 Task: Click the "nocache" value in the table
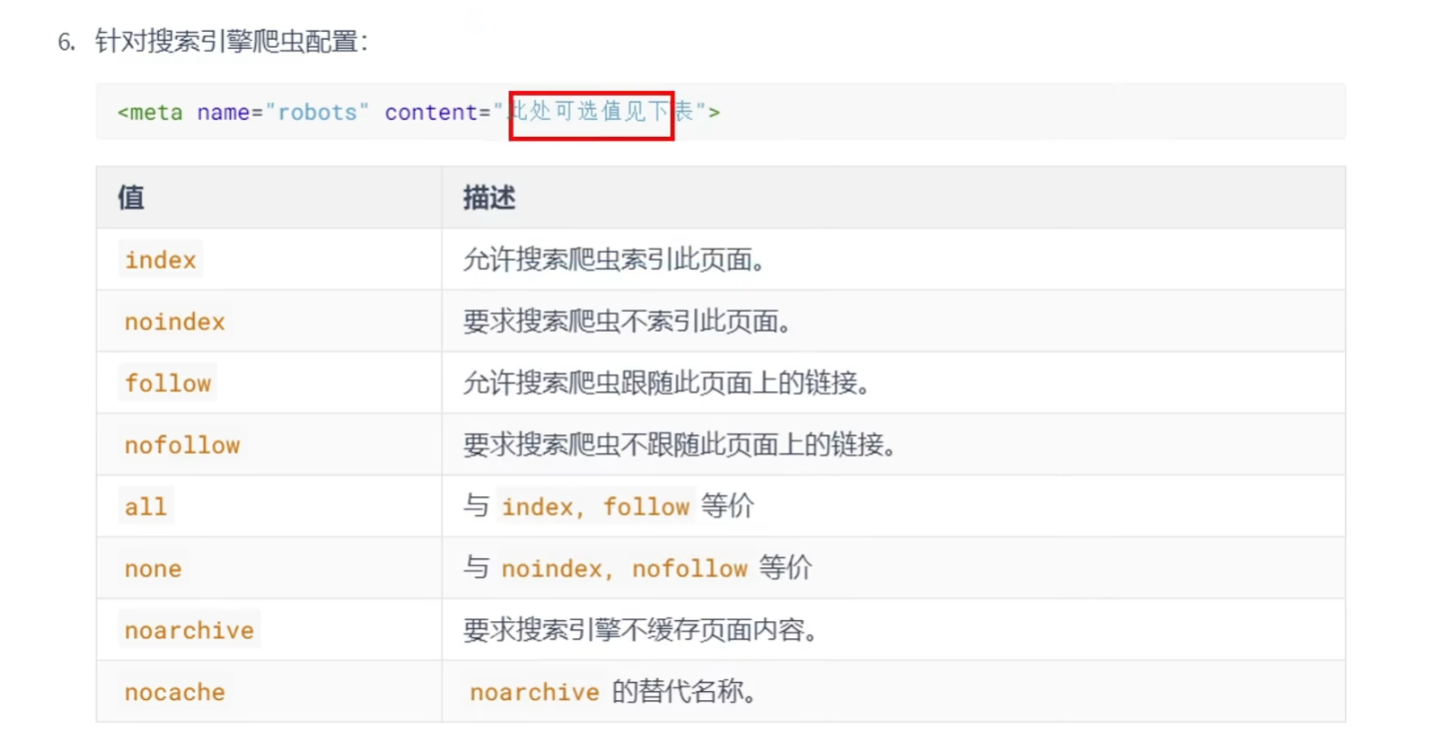(175, 693)
